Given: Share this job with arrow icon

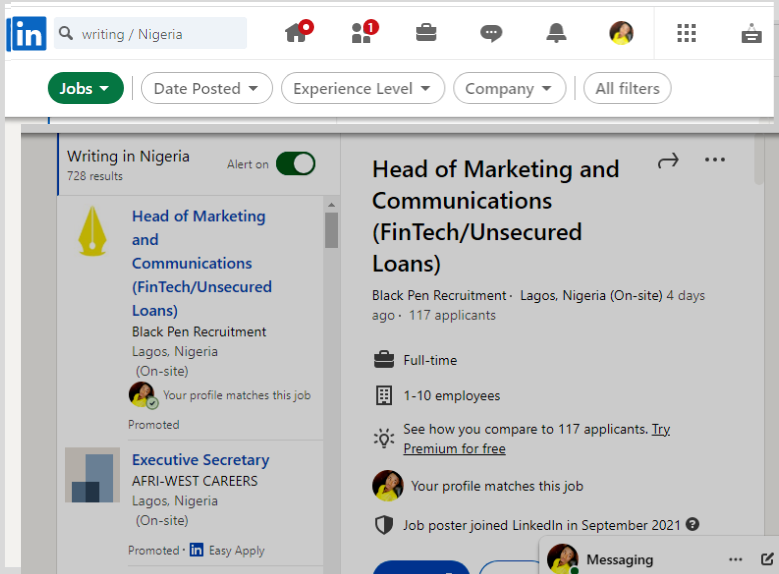Looking at the screenshot, I should click(668, 161).
